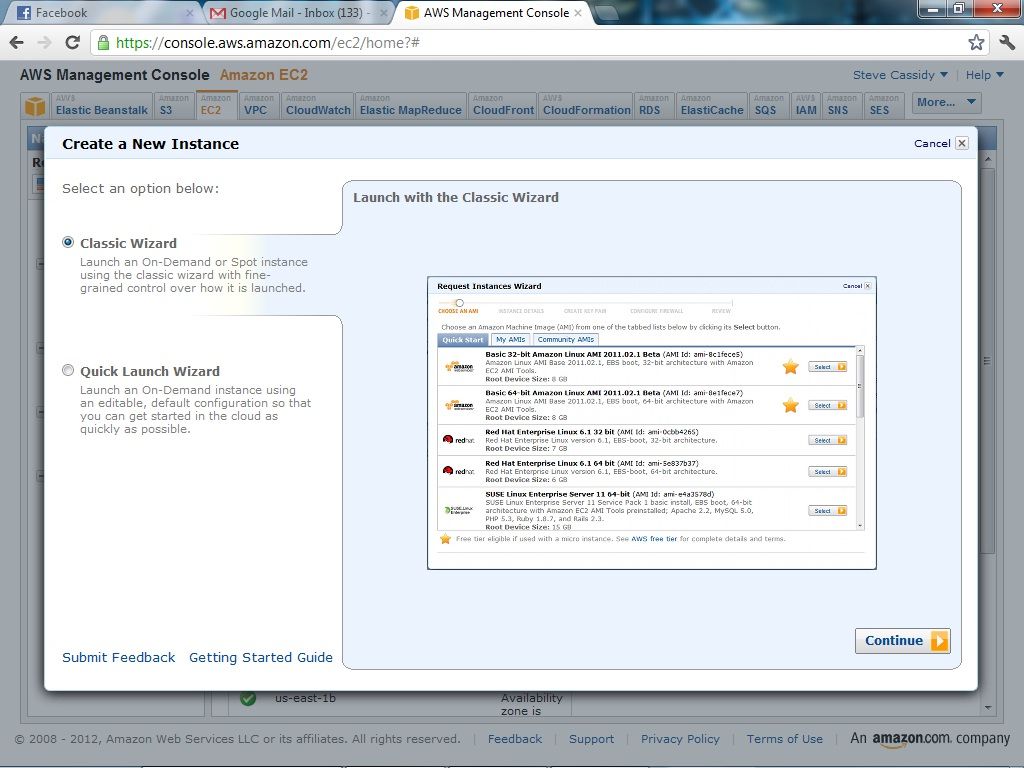1024x768 pixels.
Task: Switch to the ElastiCache tab
Action: [x=712, y=106]
